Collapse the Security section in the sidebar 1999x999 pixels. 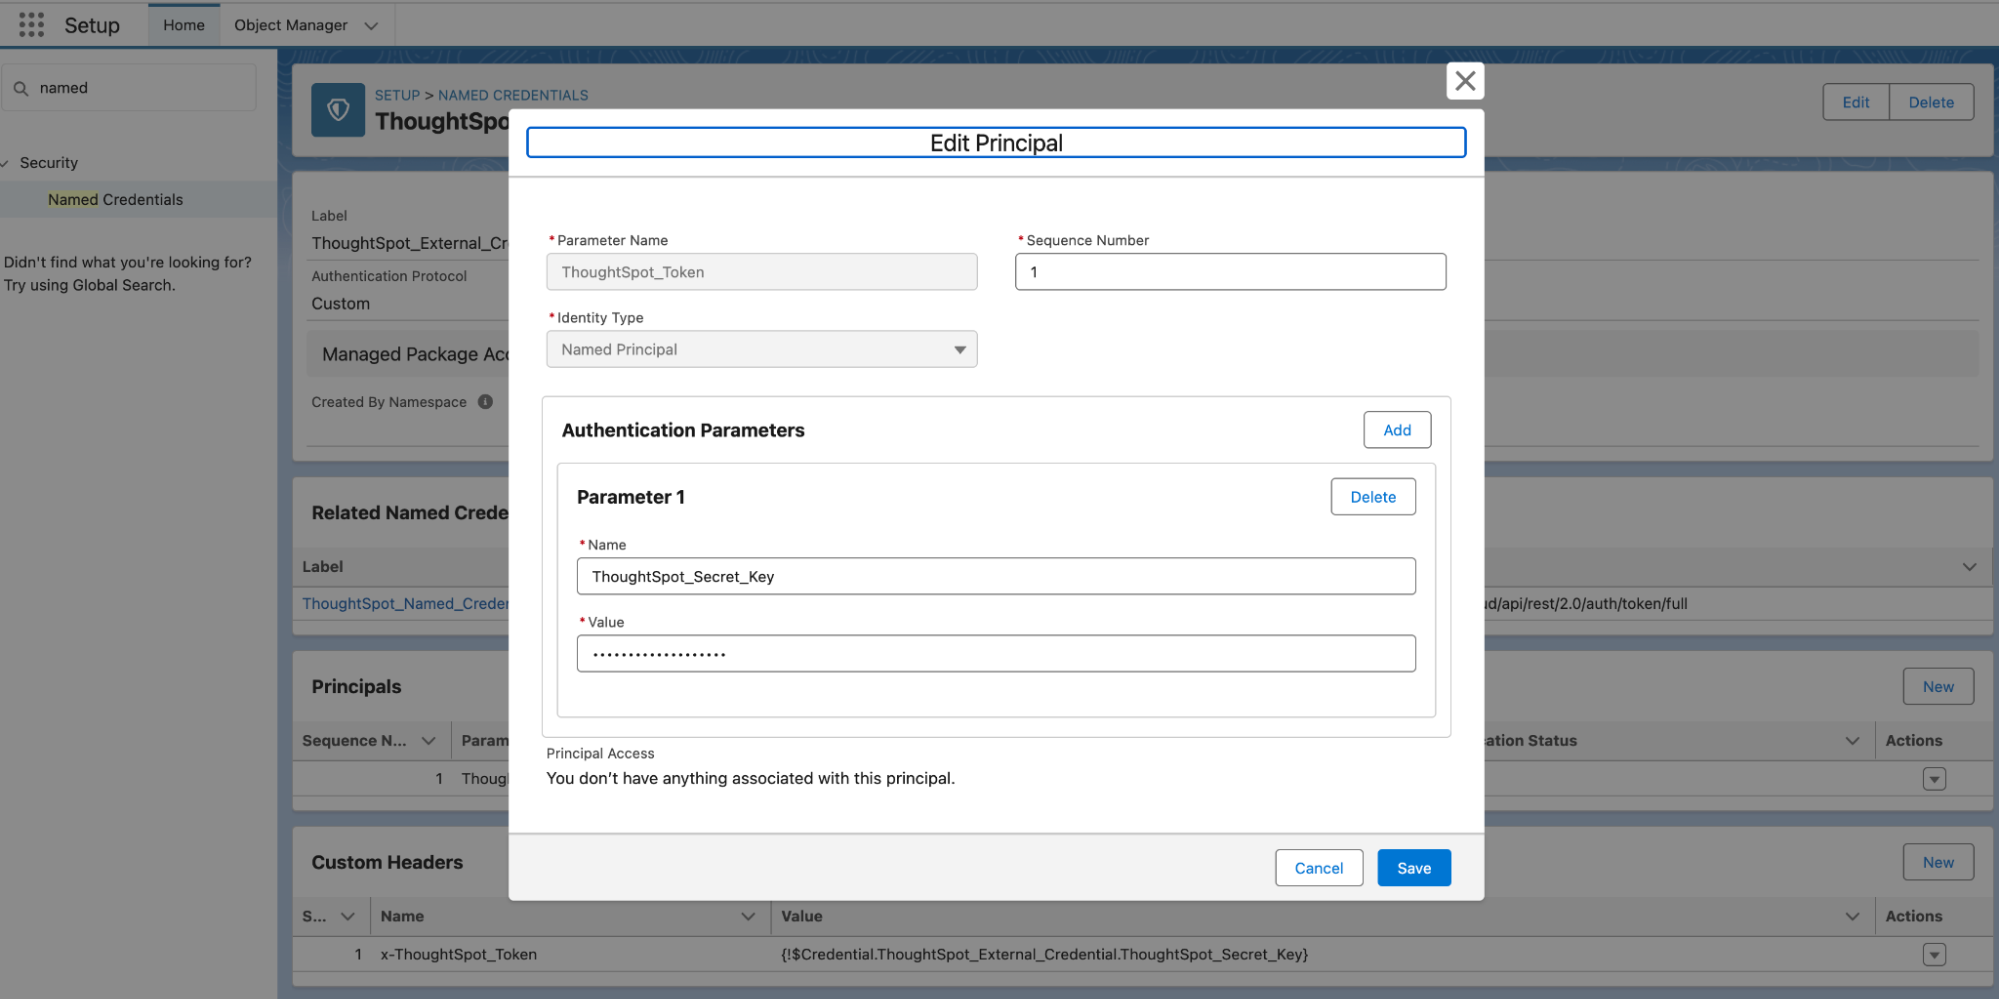coord(7,162)
